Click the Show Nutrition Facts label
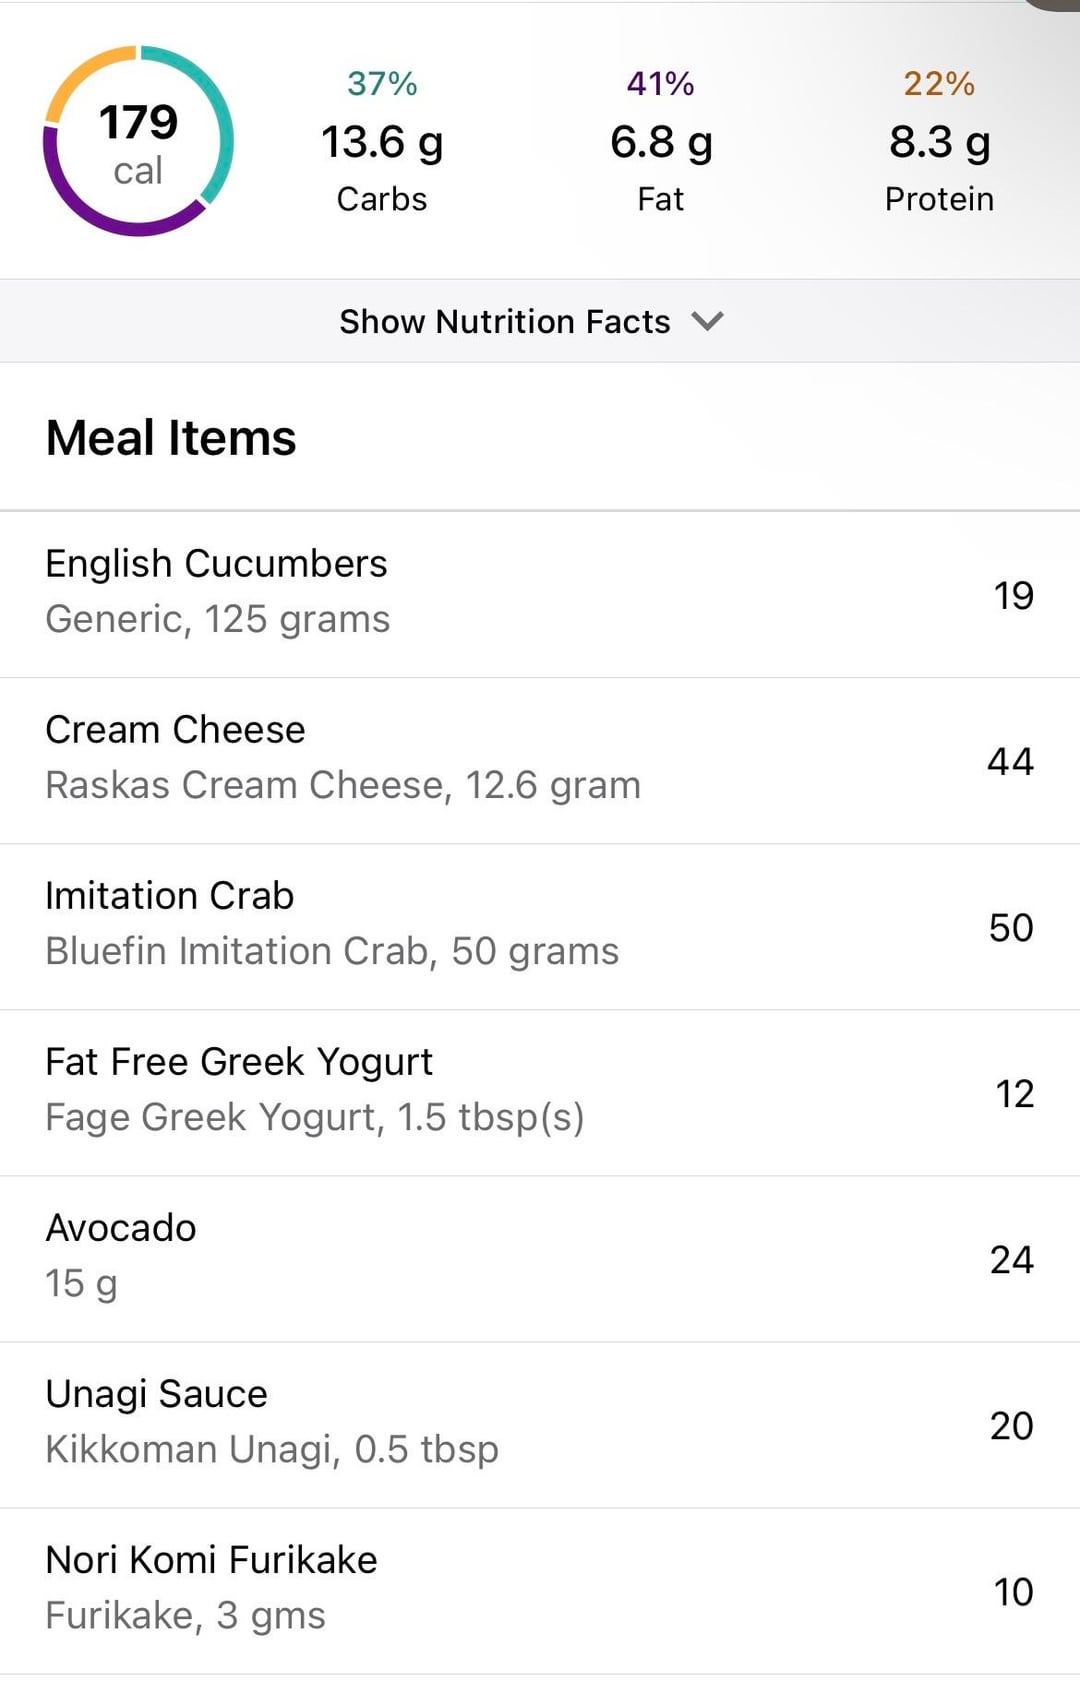Viewport: 1080px width, 1681px height. 504,321
